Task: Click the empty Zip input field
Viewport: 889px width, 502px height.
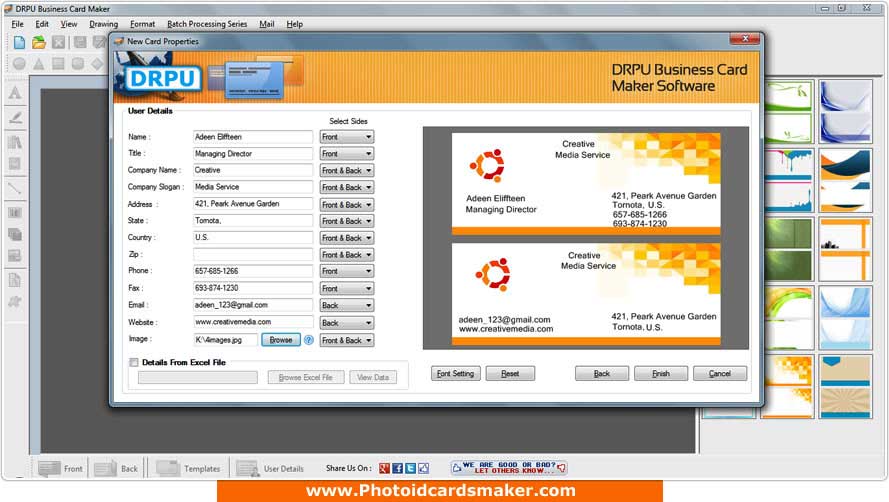Action: [253, 254]
